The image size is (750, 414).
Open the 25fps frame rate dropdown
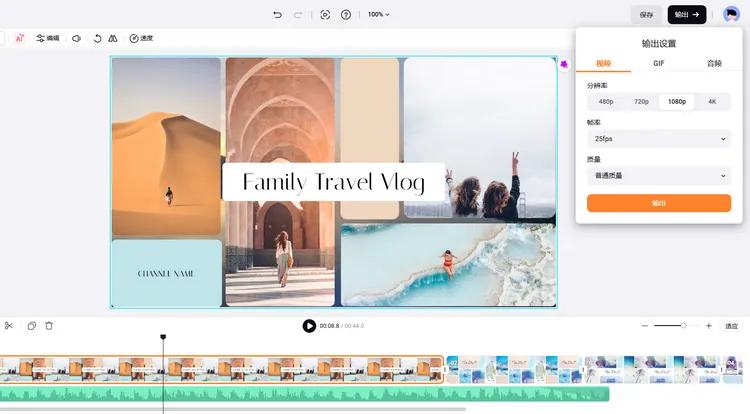coord(658,139)
